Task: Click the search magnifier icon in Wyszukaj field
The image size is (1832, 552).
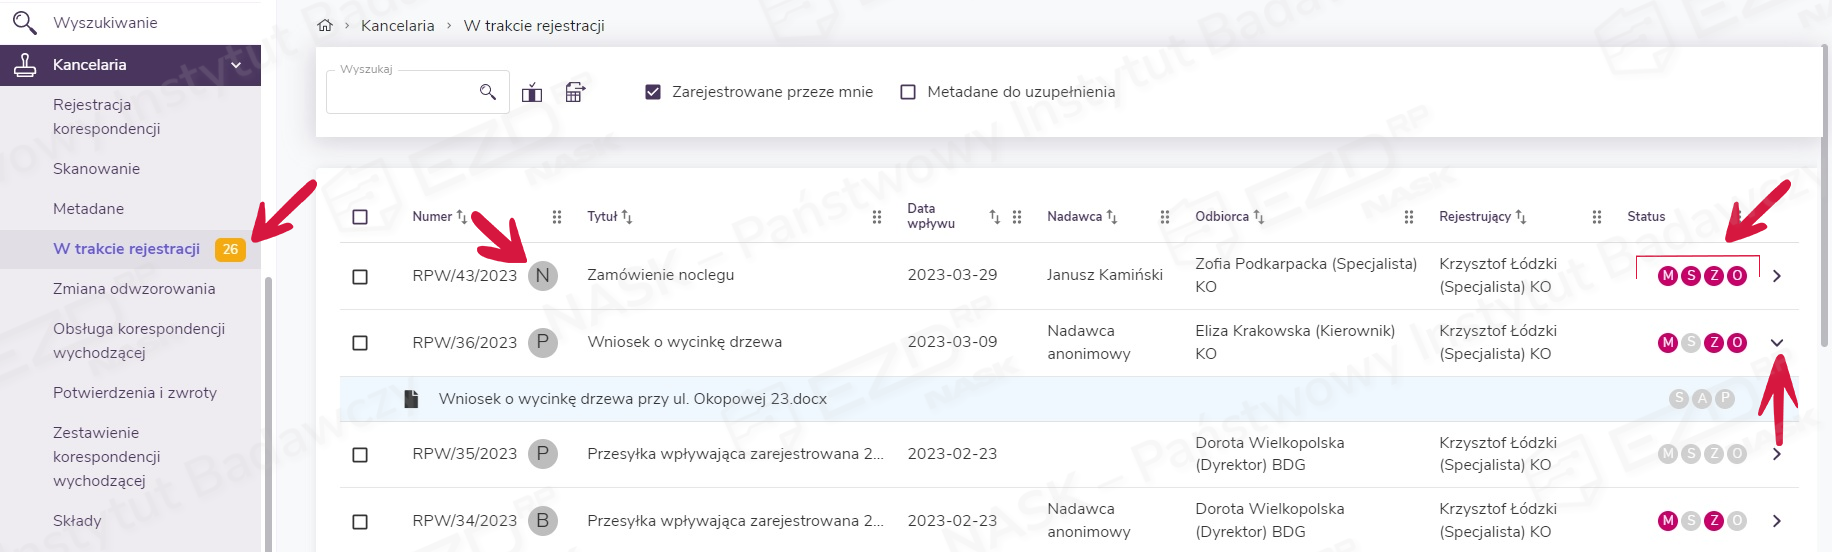Action: [488, 92]
